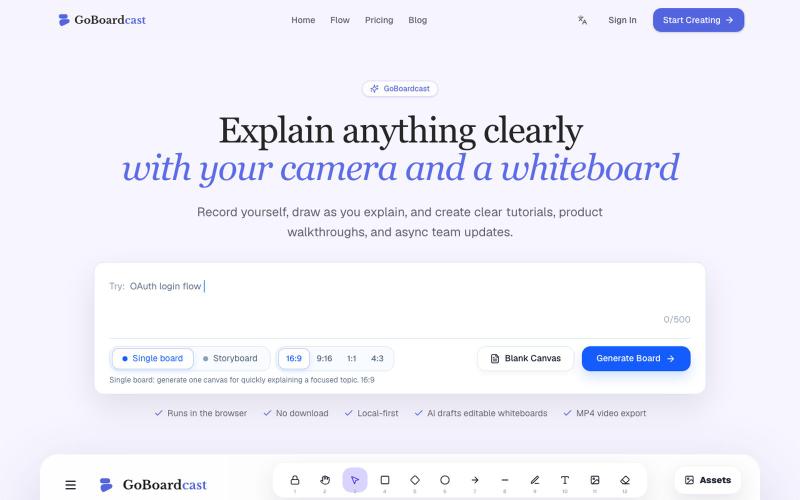The height and width of the screenshot is (500, 800).
Task: Select the arrow drawing tool
Action: (x=475, y=480)
